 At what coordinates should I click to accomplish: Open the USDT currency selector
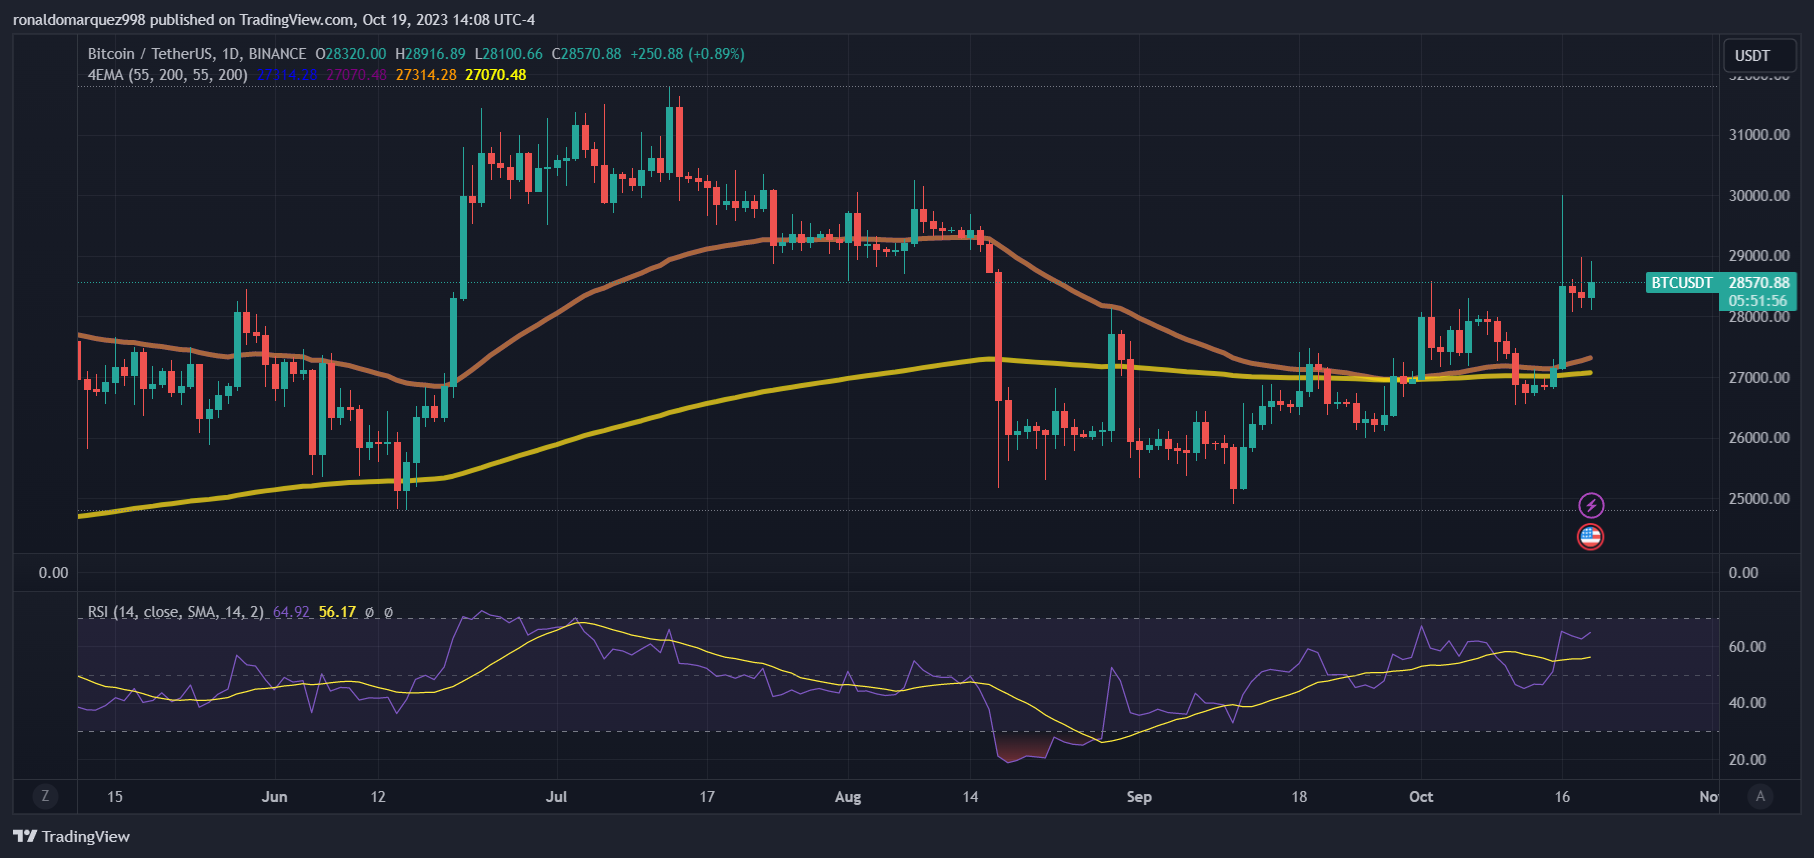[1752, 56]
